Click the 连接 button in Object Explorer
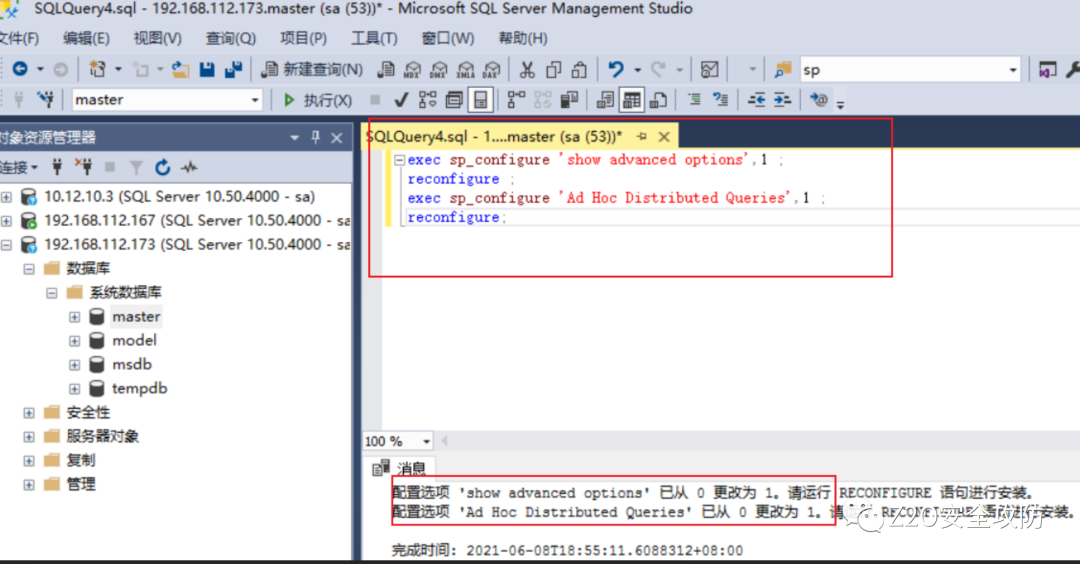The image size is (1080, 564). pyautogui.click(x=19, y=167)
